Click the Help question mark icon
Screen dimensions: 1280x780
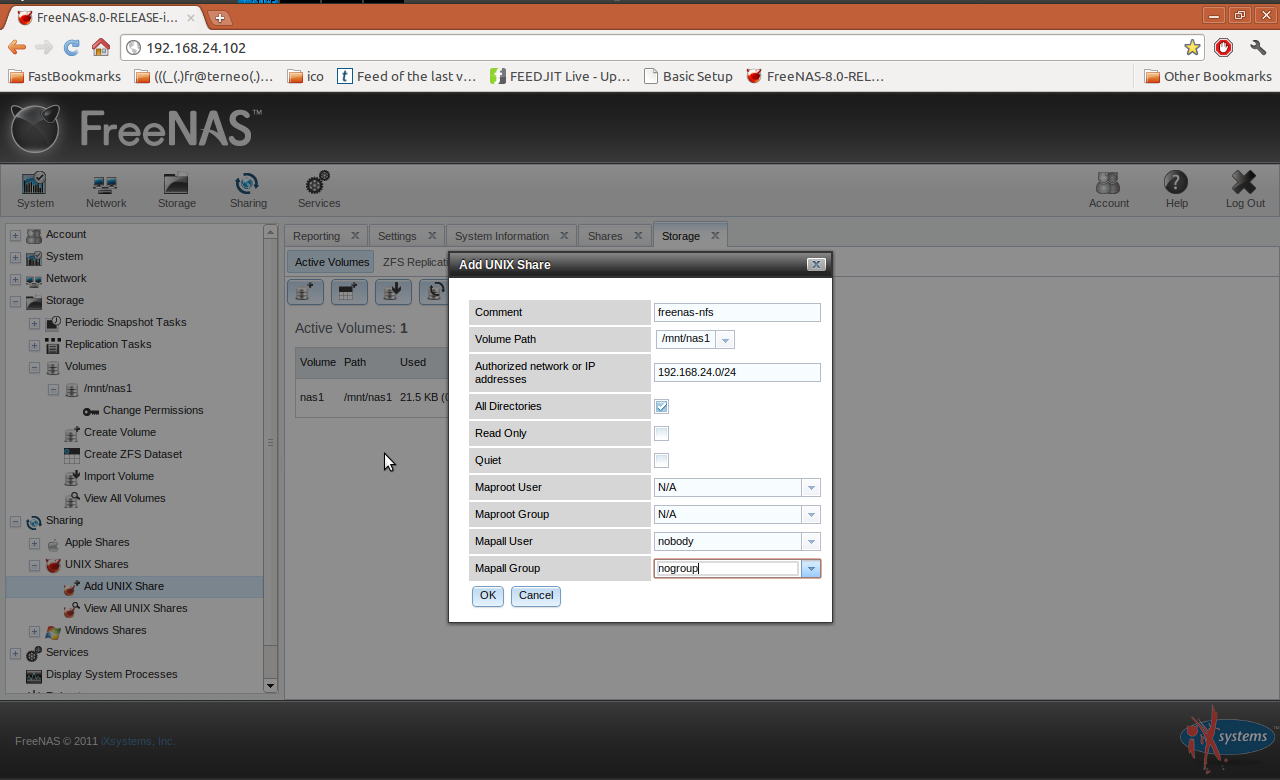(x=1176, y=190)
